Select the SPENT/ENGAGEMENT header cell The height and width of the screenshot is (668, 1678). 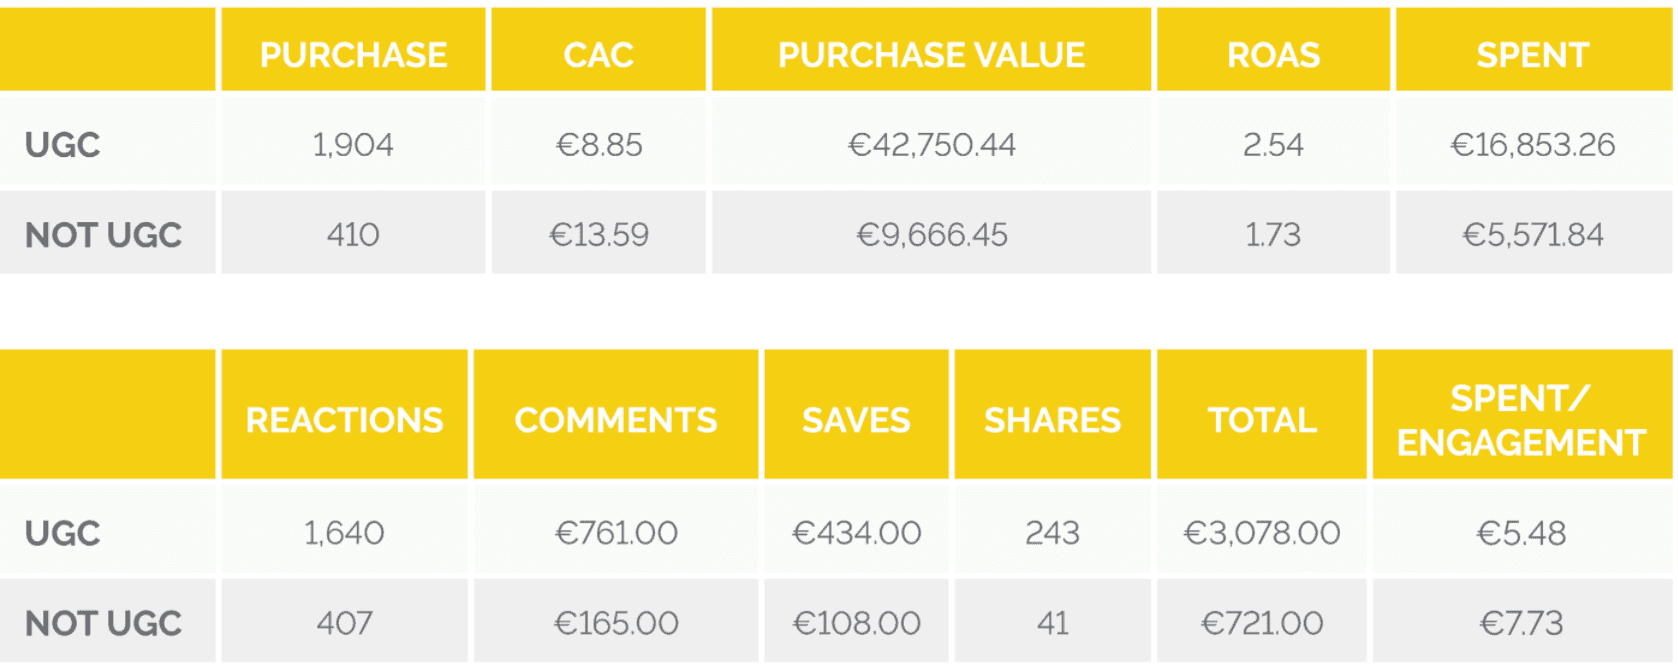pos(1520,420)
